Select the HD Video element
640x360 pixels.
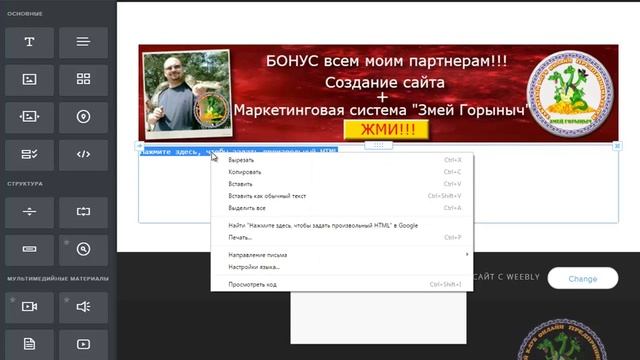click(x=29, y=307)
